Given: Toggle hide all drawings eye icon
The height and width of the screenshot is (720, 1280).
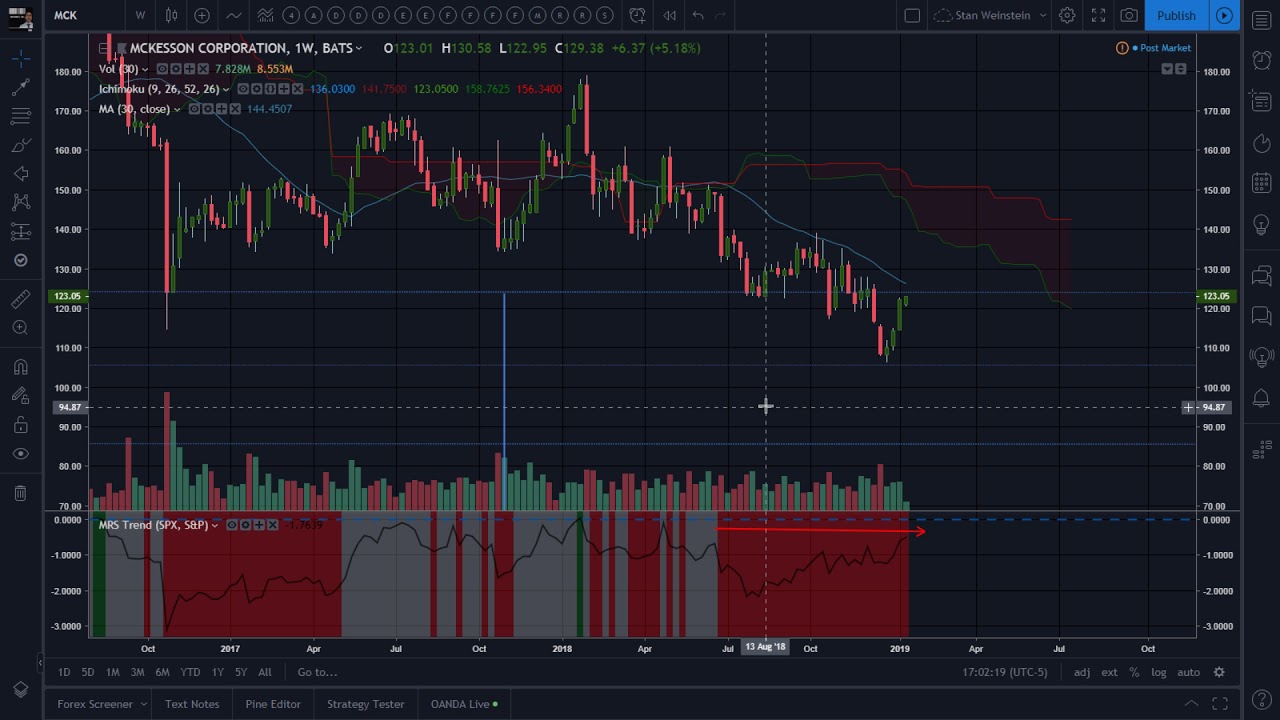Looking at the screenshot, I should 20,454.
